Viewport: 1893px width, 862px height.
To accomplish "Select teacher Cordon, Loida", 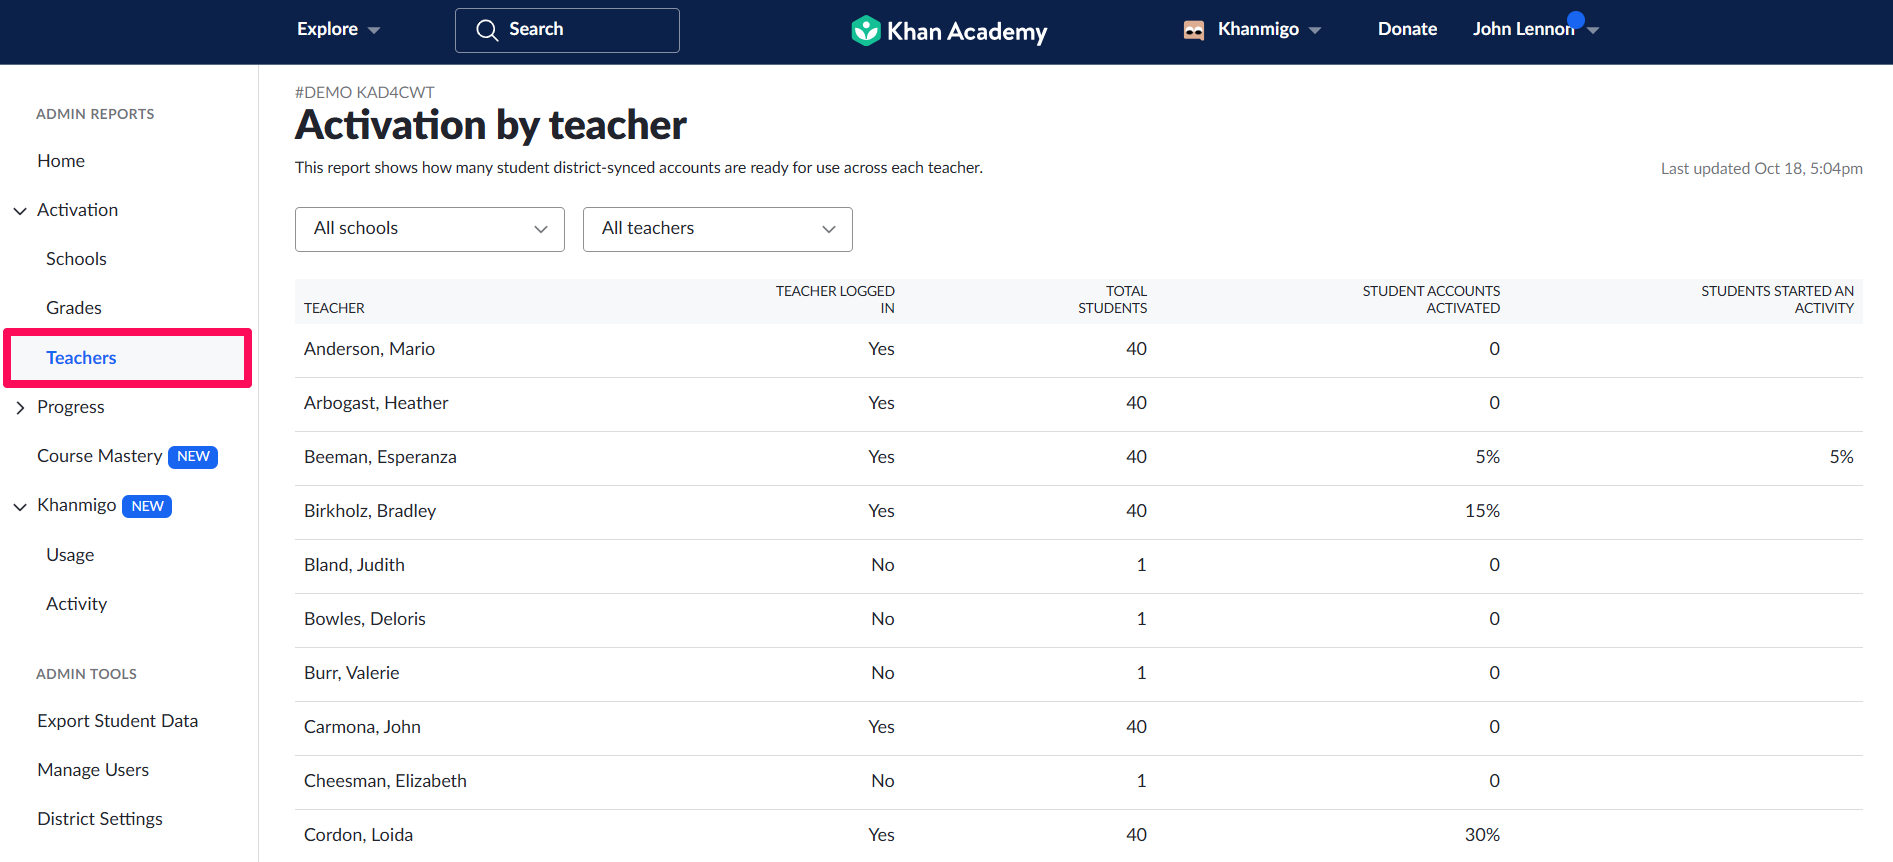I will click(358, 835).
